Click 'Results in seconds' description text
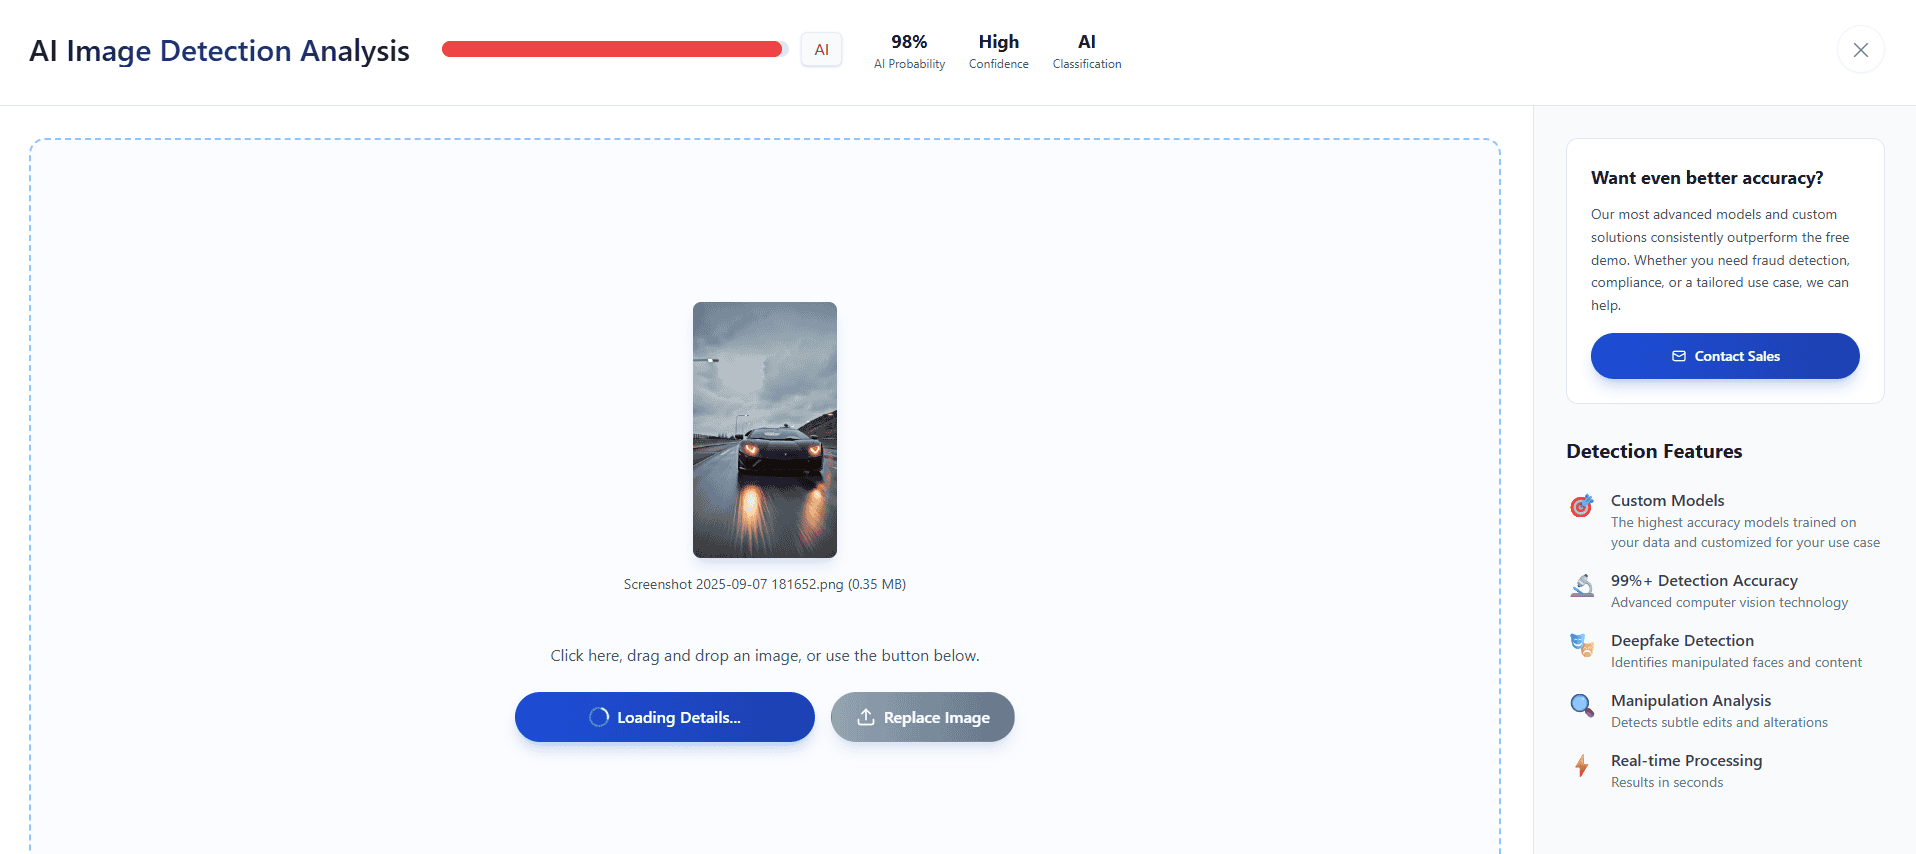 click(x=1667, y=782)
